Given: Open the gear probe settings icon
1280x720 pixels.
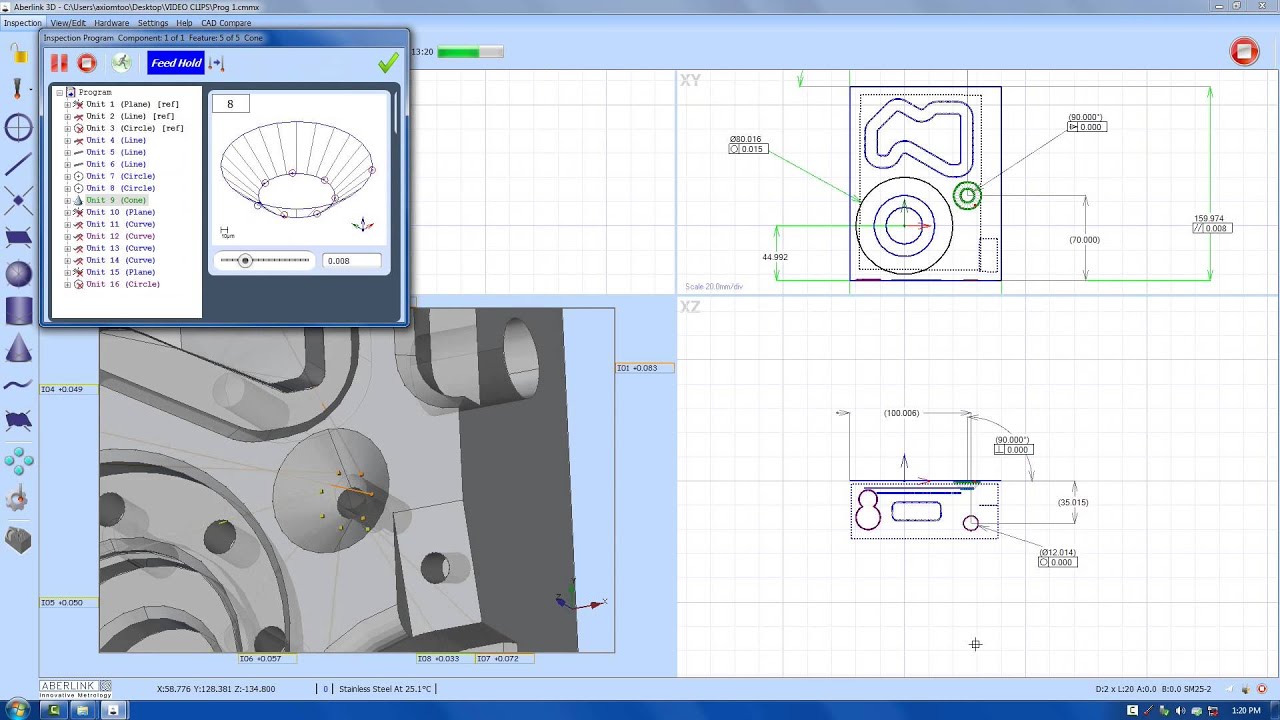Looking at the screenshot, I should [18, 499].
